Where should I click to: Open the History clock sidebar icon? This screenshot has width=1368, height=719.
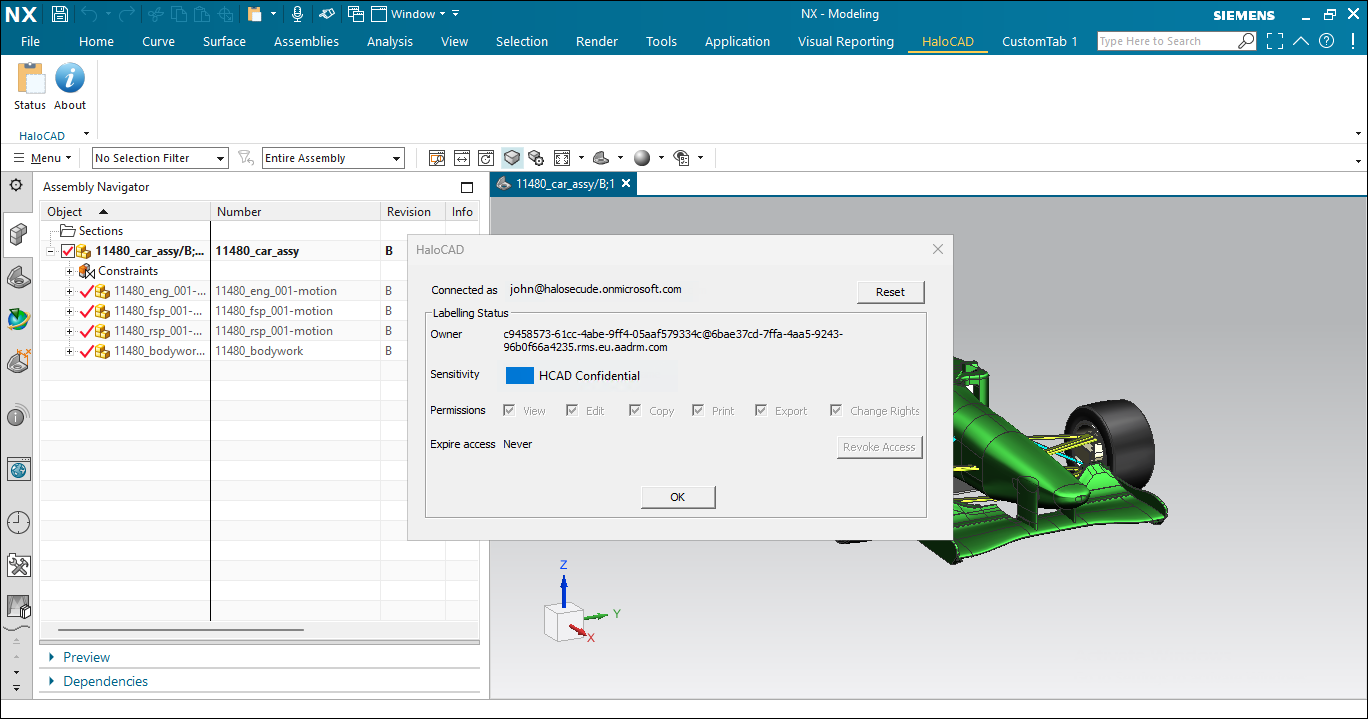coord(18,522)
